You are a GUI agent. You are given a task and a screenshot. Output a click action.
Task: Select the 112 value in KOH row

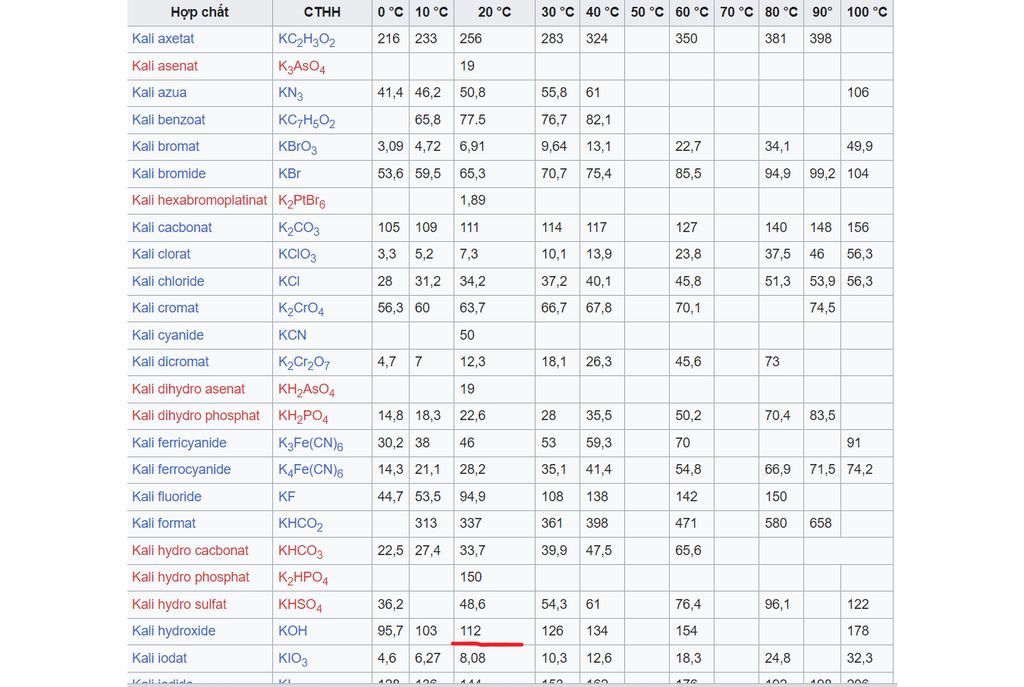point(470,631)
